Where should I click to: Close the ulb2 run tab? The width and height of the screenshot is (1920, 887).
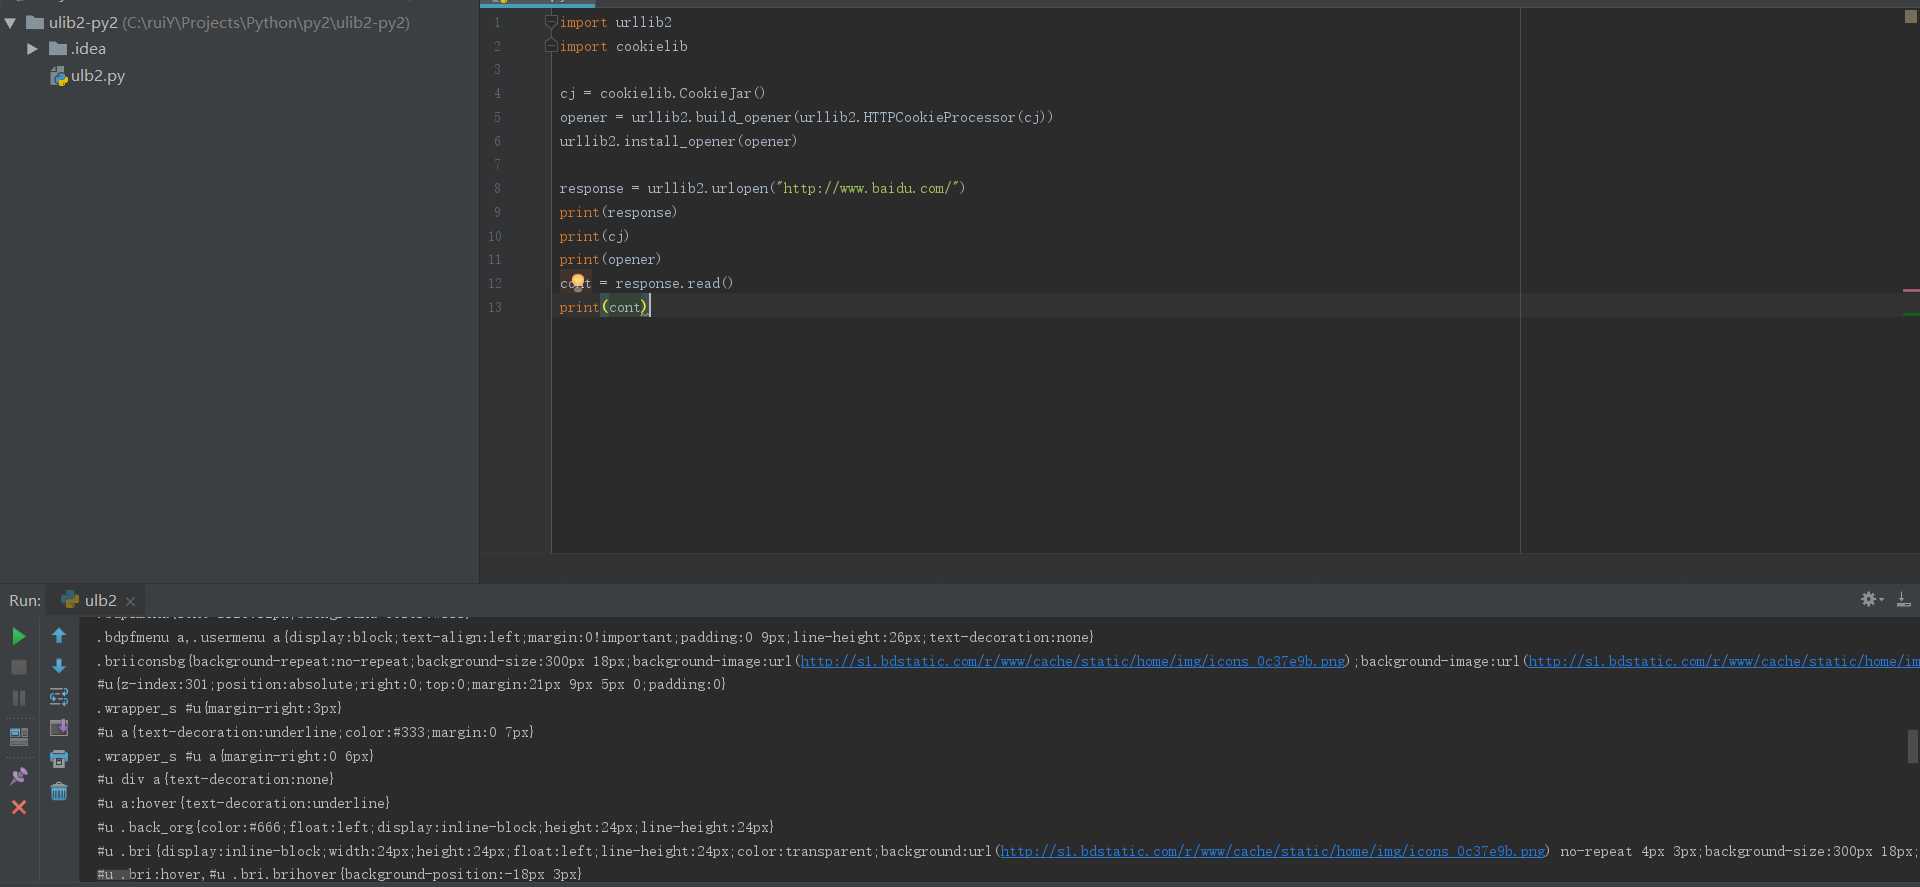click(130, 601)
